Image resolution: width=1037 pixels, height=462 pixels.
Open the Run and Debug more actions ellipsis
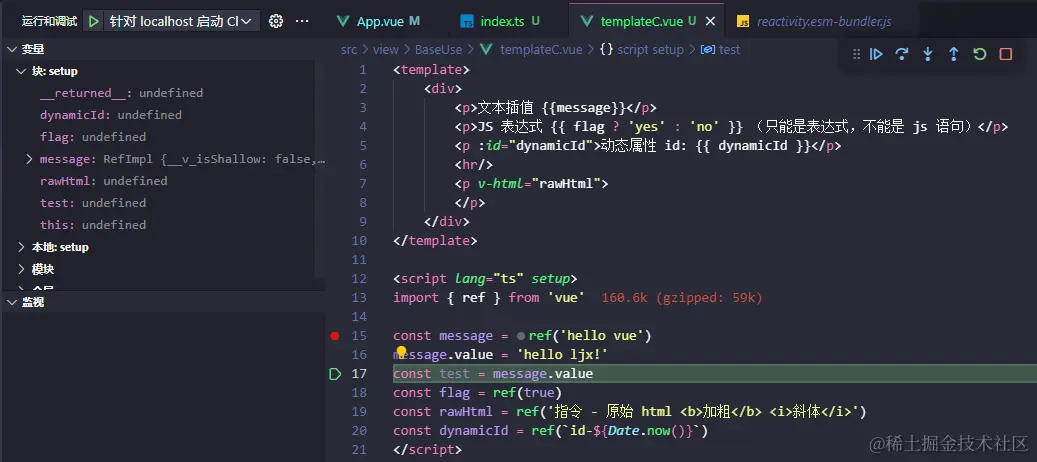pyautogui.click(x=302, y=21)
